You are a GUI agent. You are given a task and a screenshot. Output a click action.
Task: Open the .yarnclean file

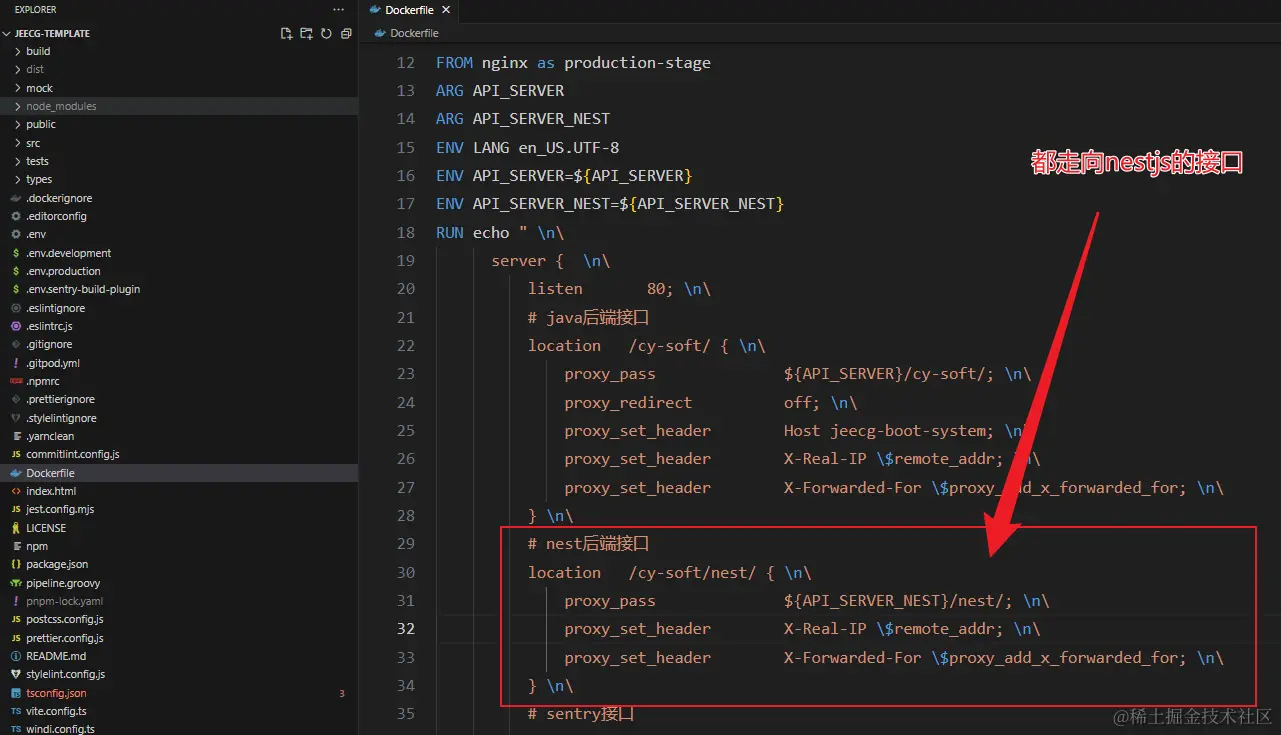click(179, 436)
